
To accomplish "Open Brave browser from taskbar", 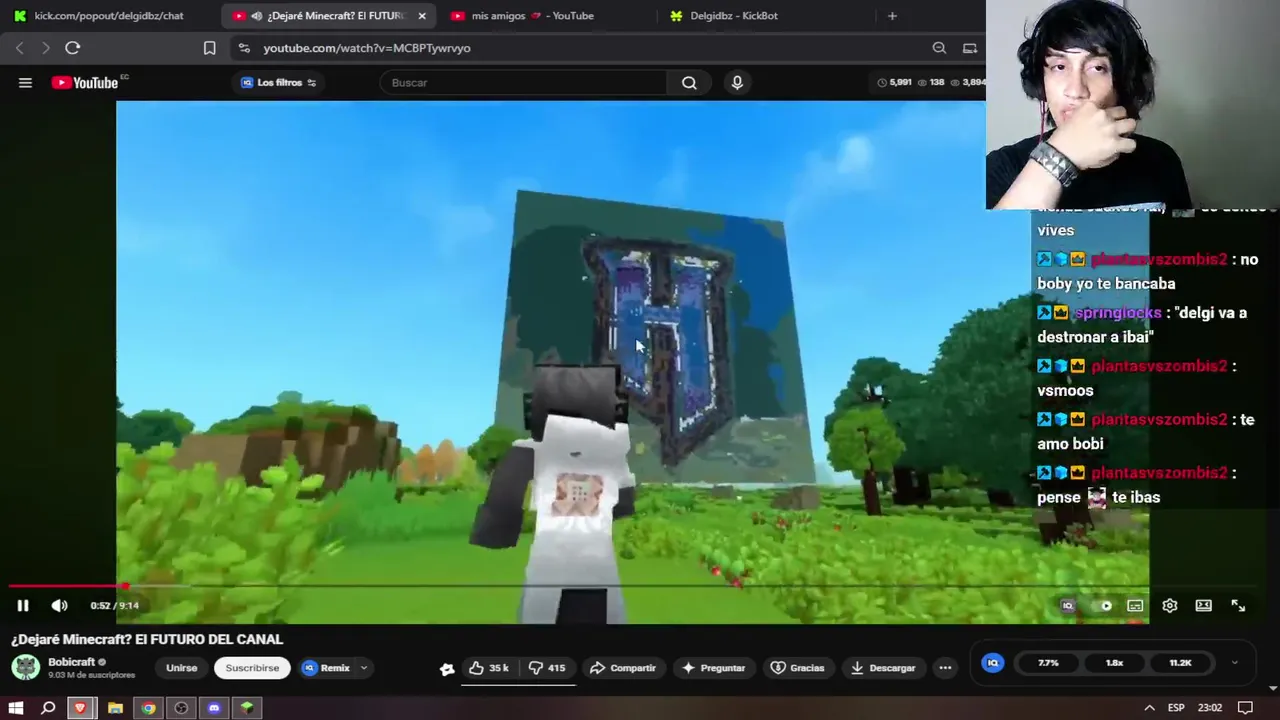I will pos(80,708).
